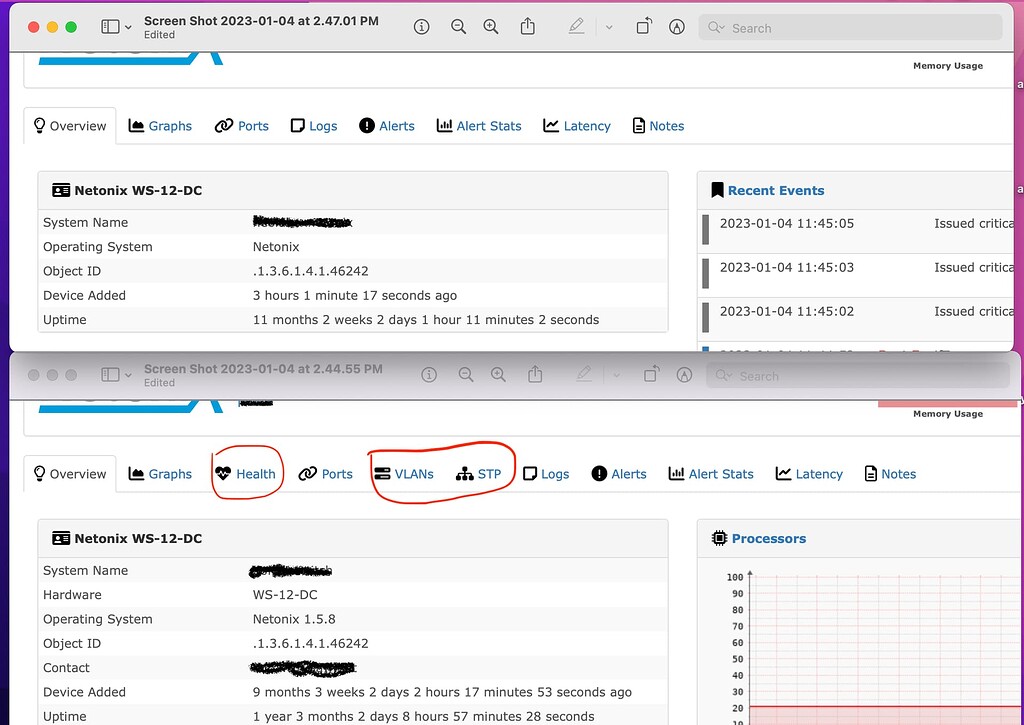Open the Markup pencil icon in Preview toolbar

click(x=576, y=27)
